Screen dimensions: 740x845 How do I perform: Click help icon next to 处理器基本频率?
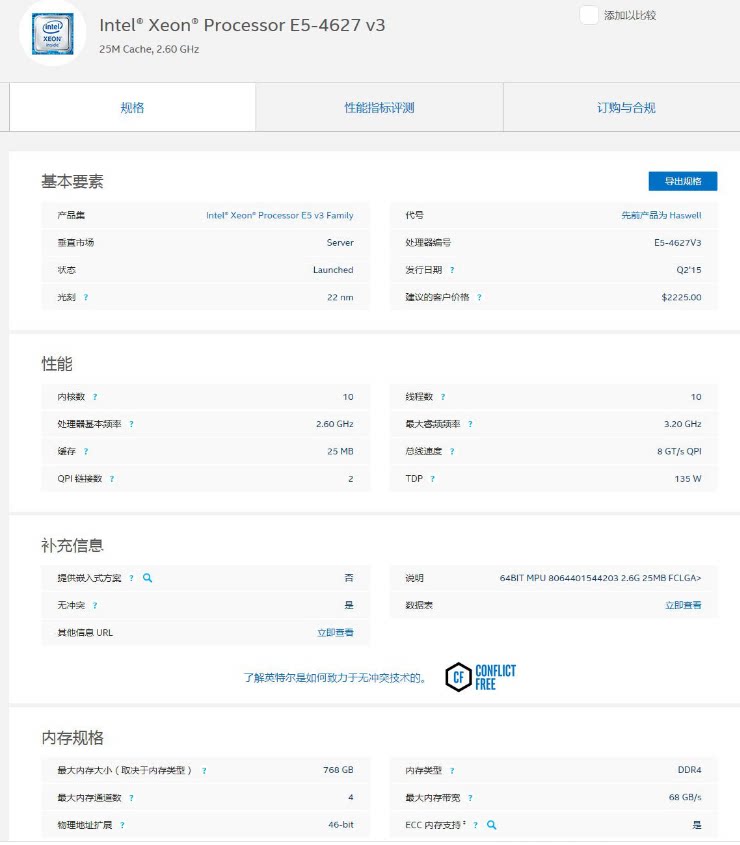pos(132,424)
